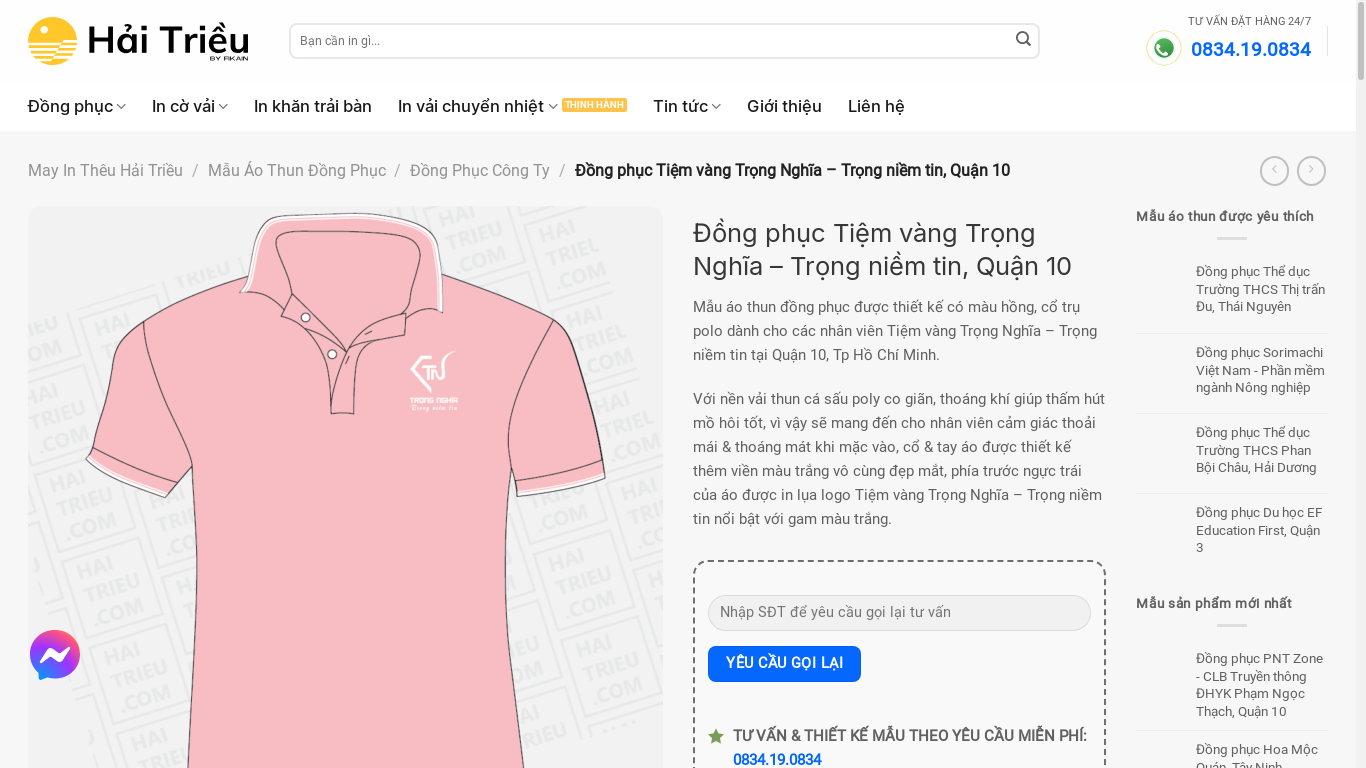The image size is (1366, 768).
Task: Click the pink polo shirt image
Action: pos(345,487)
